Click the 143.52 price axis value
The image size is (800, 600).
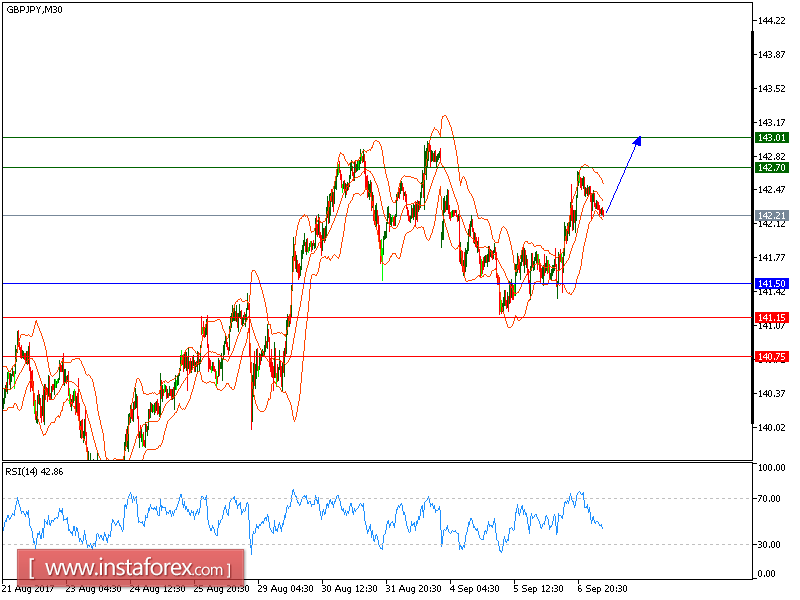(x=771, y=89)
